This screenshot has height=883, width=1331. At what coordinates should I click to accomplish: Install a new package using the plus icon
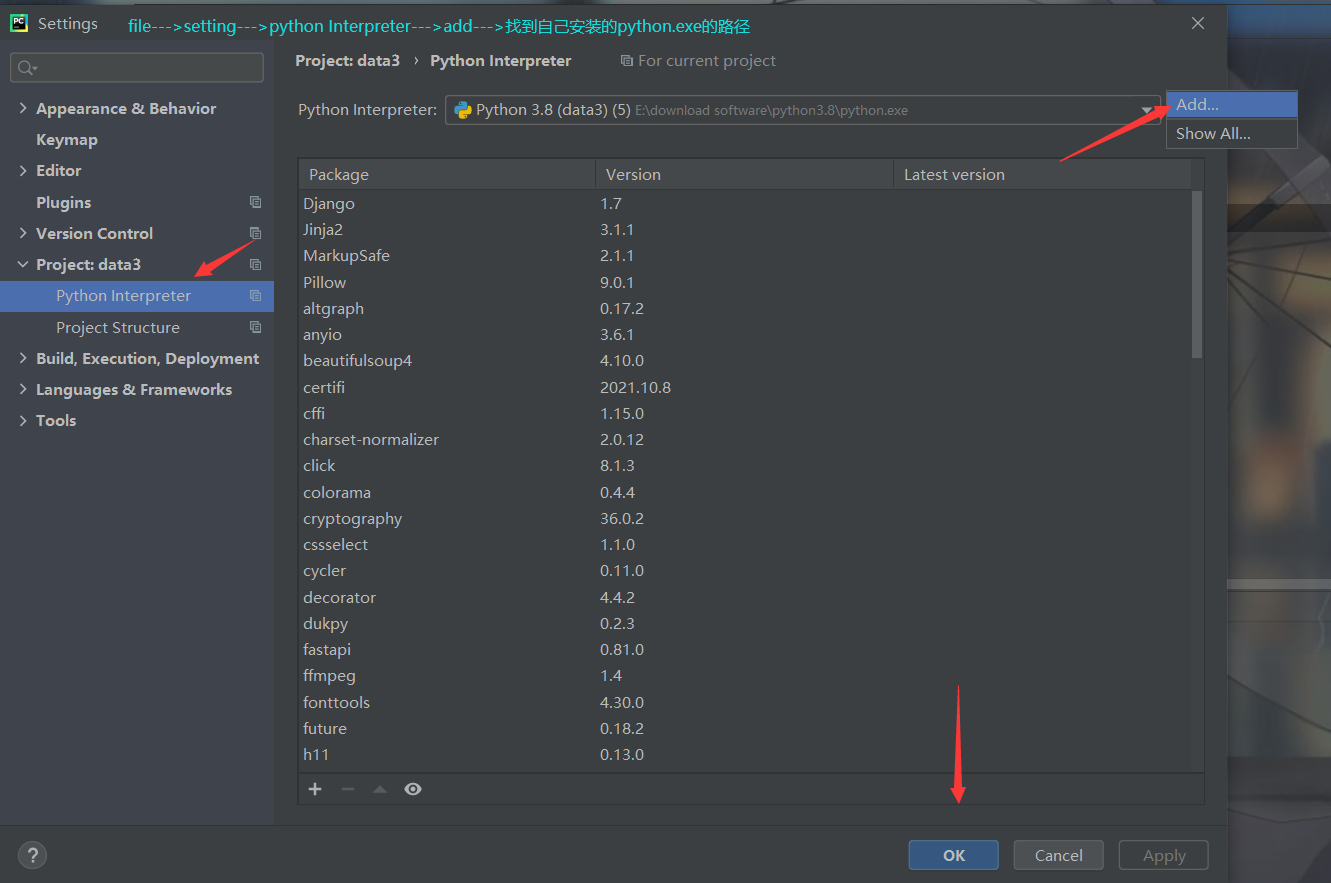[x=315, y=789]
